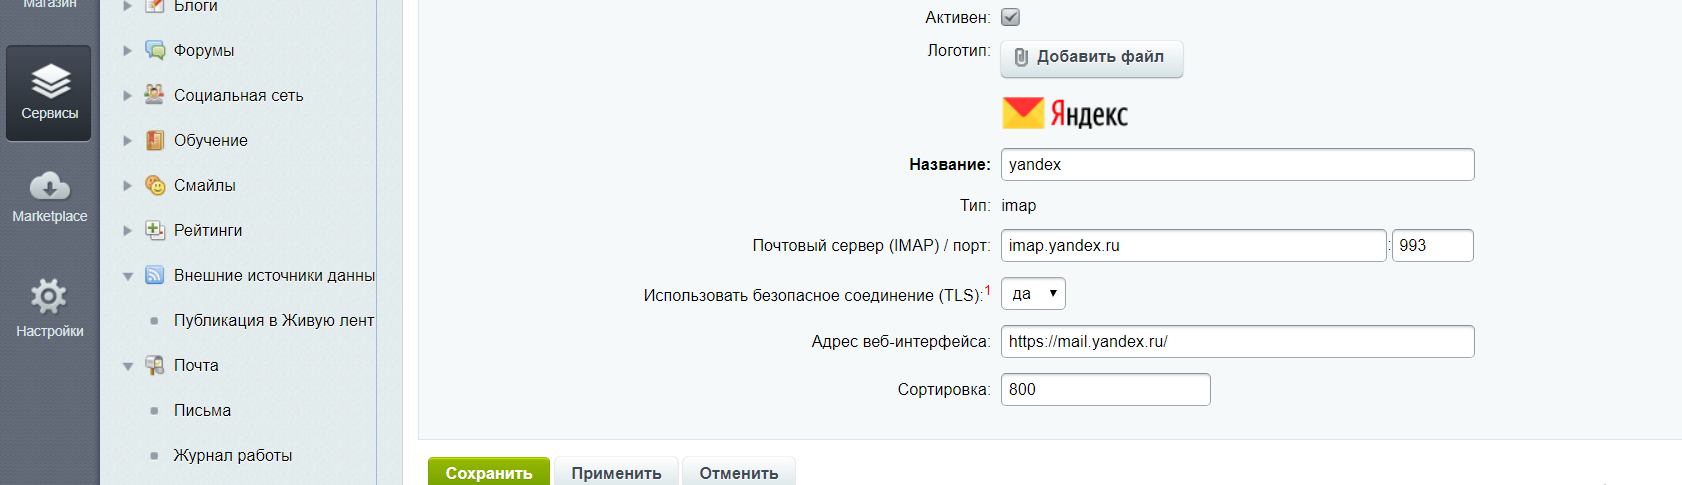The image size is (1682, 485).
Task: Click the Название input field
Action: [1238, 165]
